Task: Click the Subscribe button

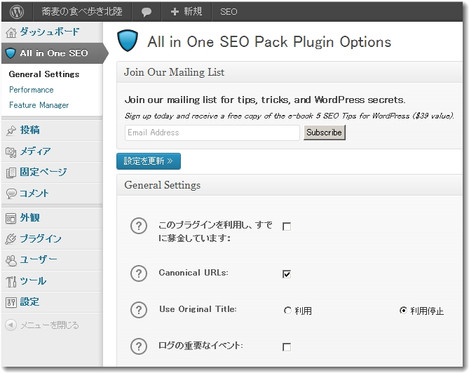Action: [324, 133]
